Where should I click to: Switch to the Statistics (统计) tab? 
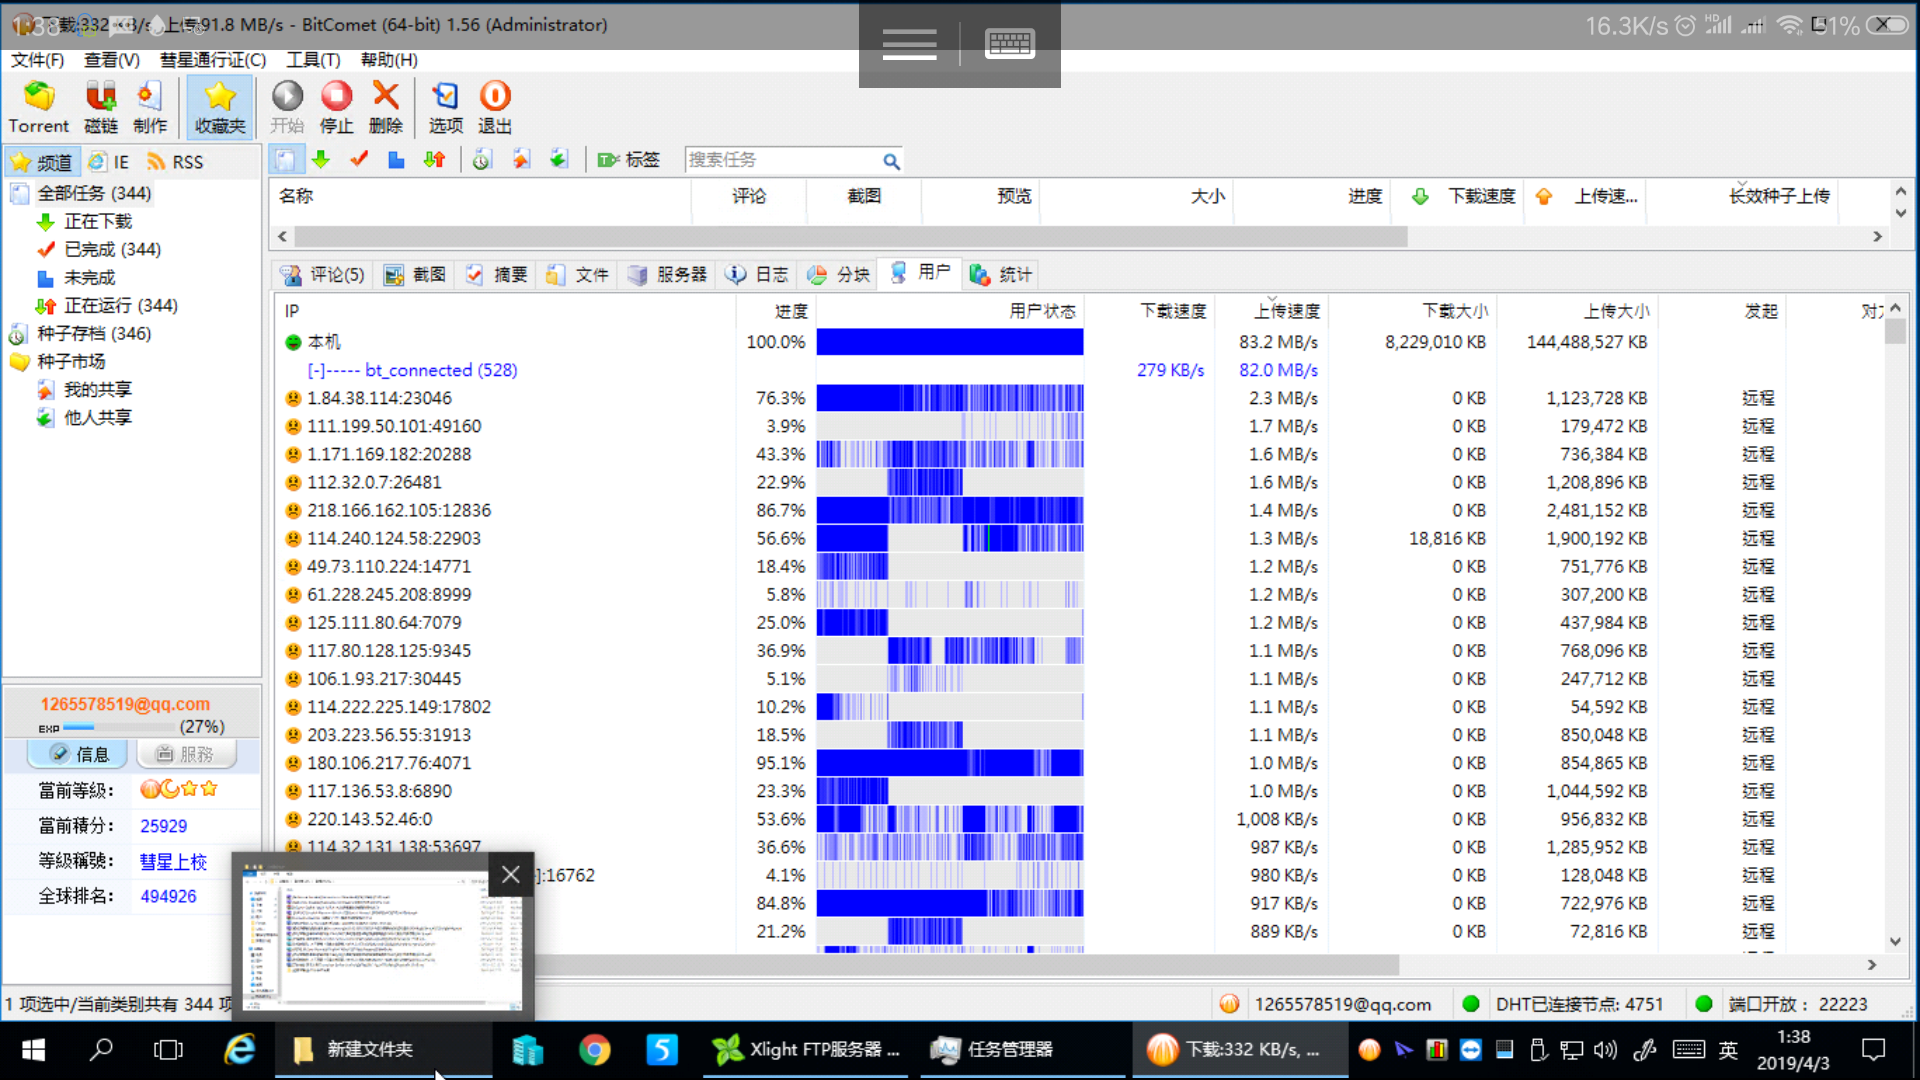click(1001, 274)
